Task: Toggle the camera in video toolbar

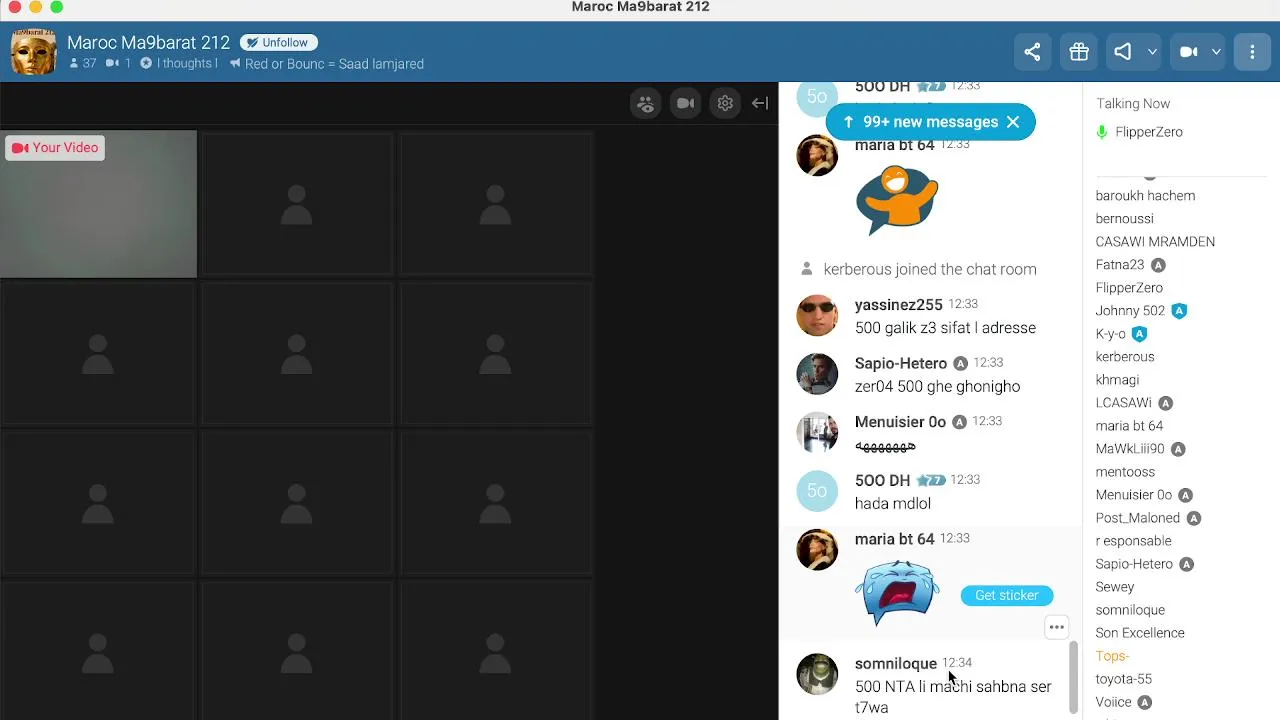Action: coord(685,103)
